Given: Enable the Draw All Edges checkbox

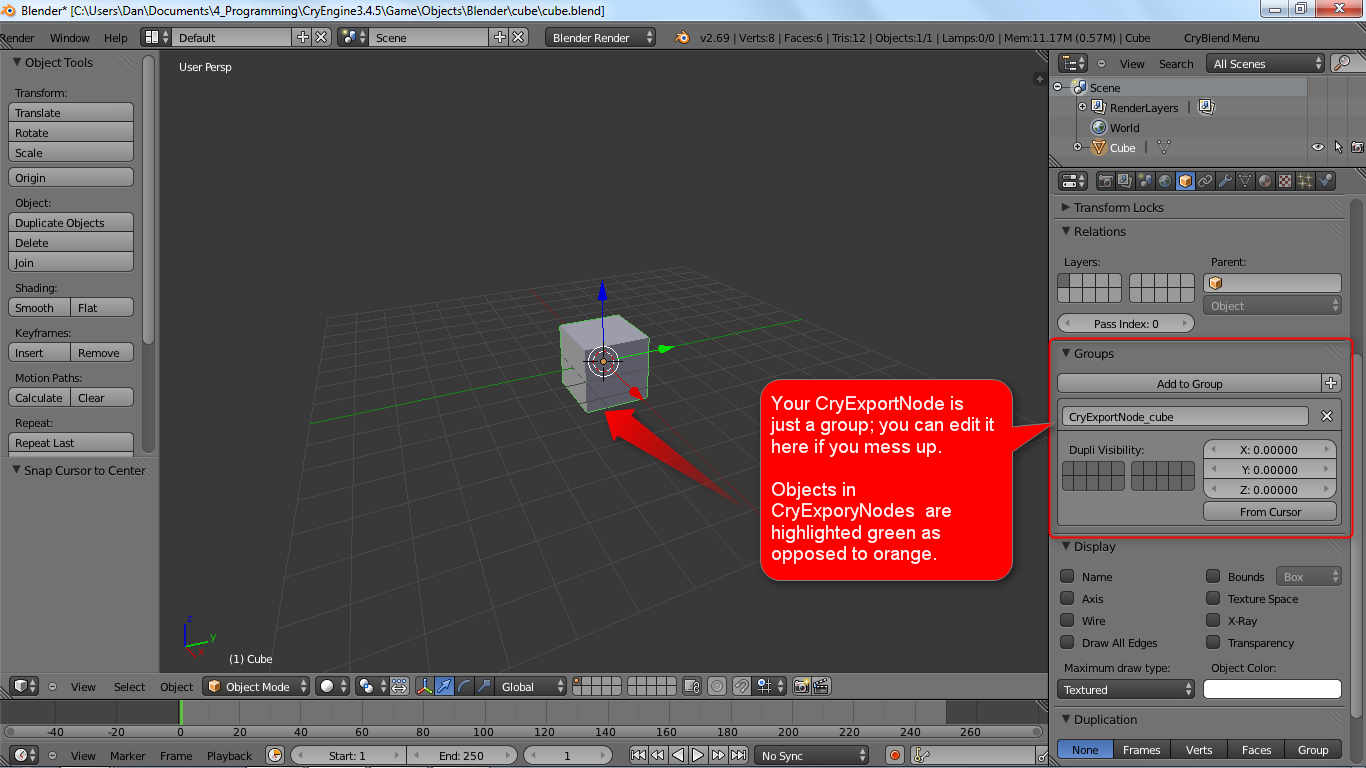Looking at the screenshot, I should click(1067, 642).
